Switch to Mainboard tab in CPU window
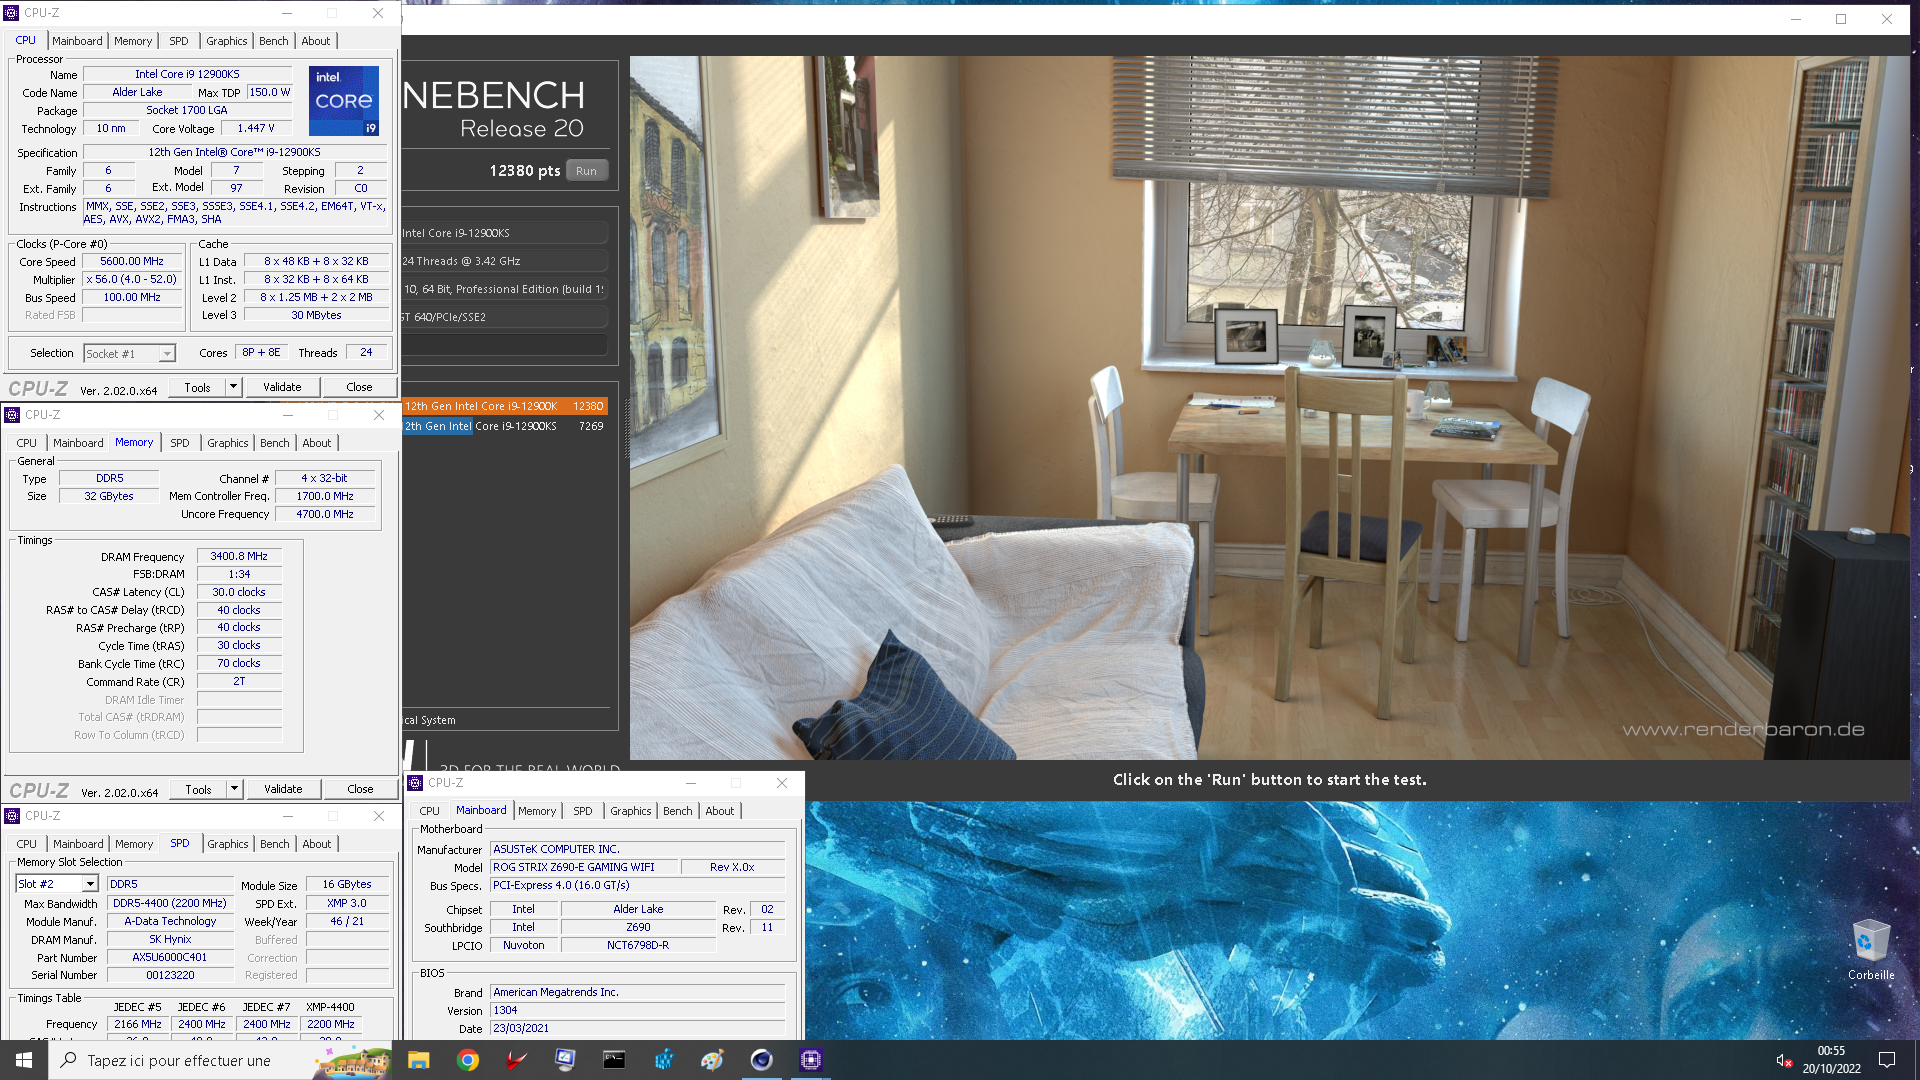The height and width of the screenshot is (1080, 1920). tap(77, 41)
